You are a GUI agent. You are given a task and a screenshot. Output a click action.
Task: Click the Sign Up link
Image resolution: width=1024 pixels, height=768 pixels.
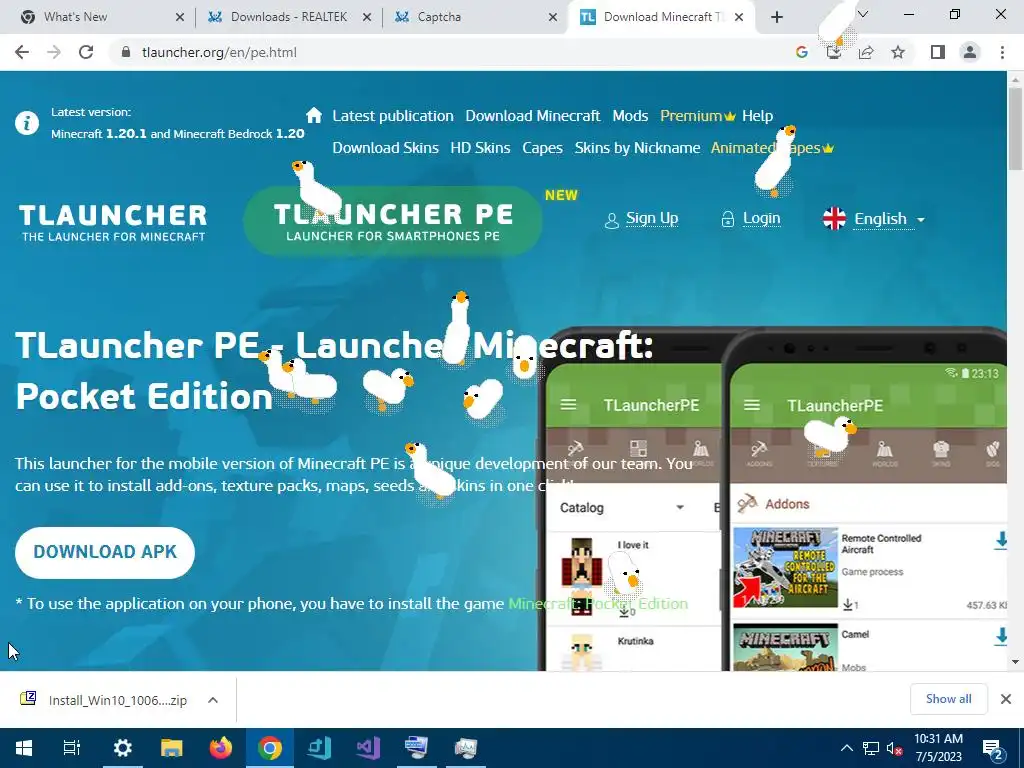[652, 218]
